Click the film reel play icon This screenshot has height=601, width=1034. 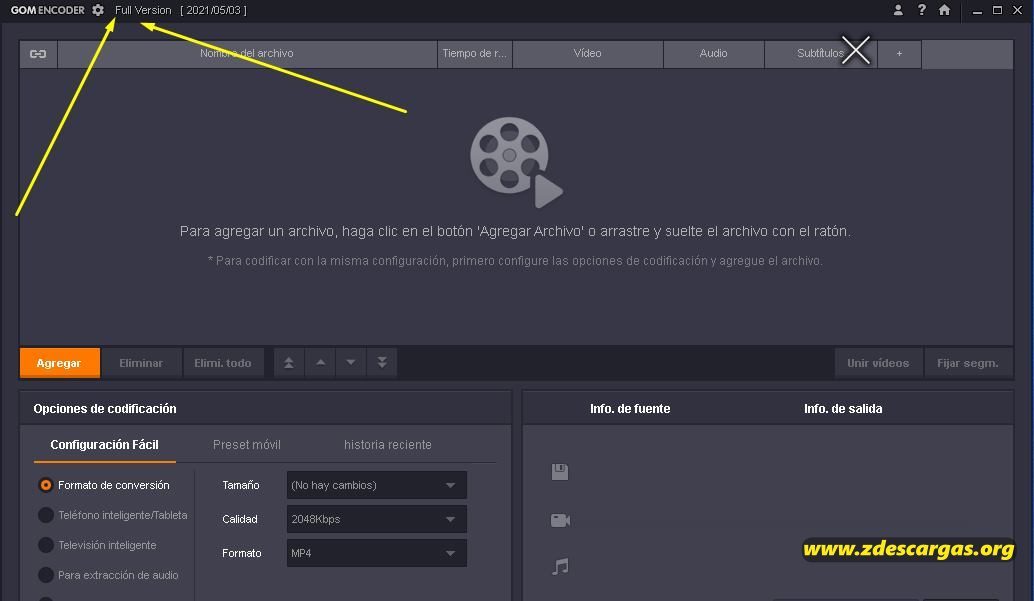pos(516,162)
